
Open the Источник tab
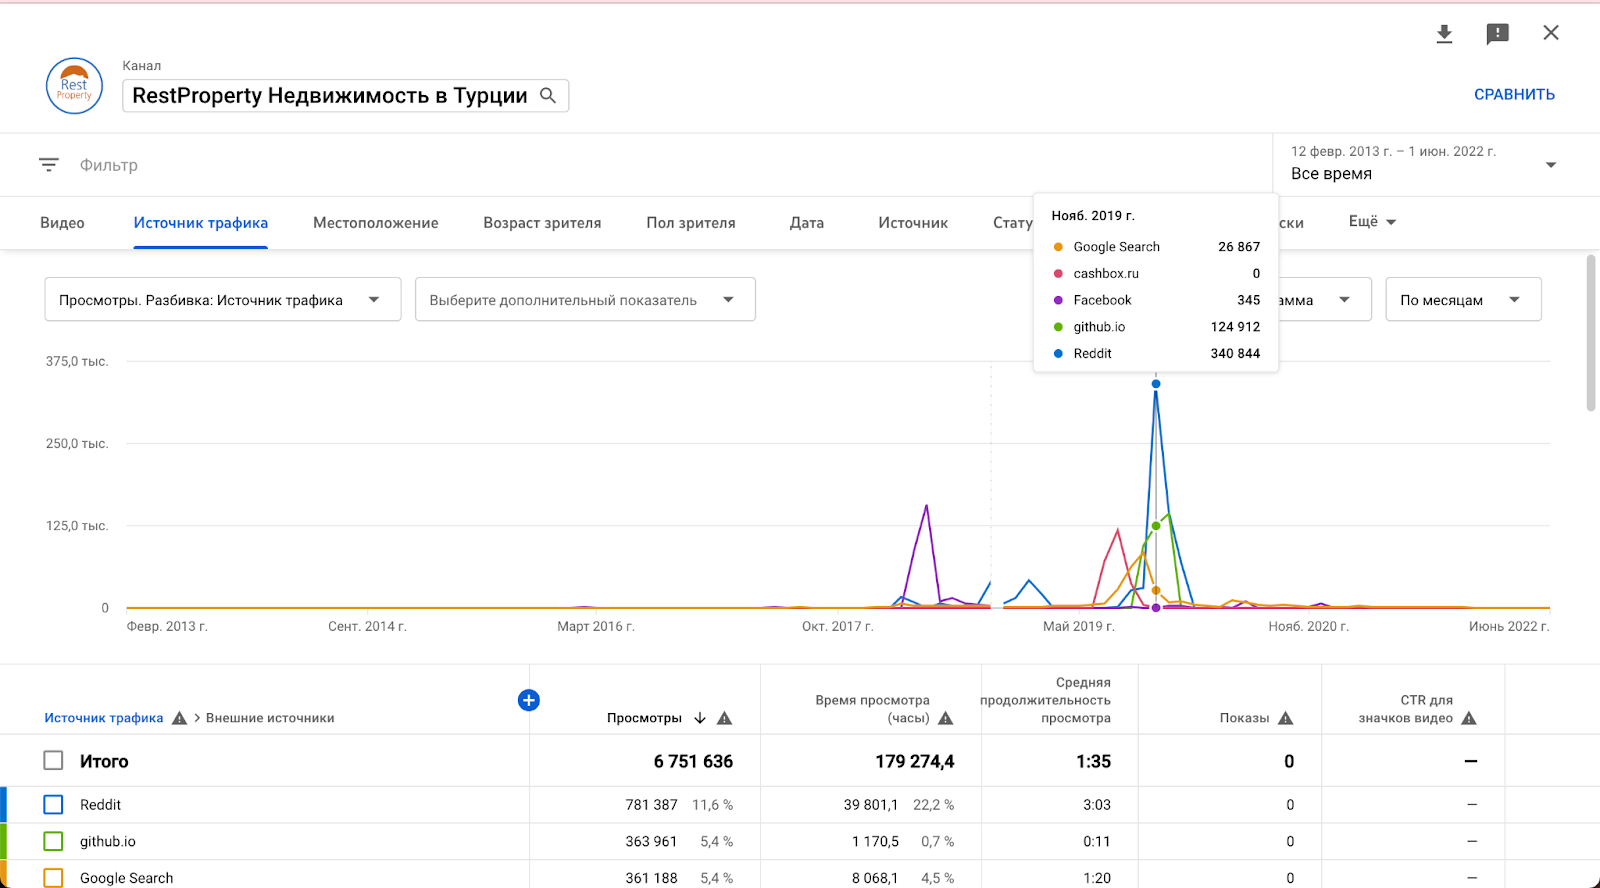(x=913, y=223)
